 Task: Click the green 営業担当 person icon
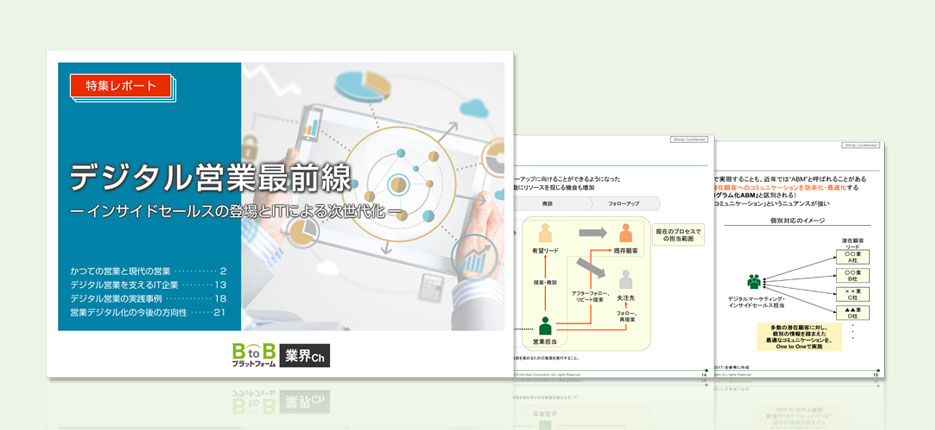click(546, 326)
